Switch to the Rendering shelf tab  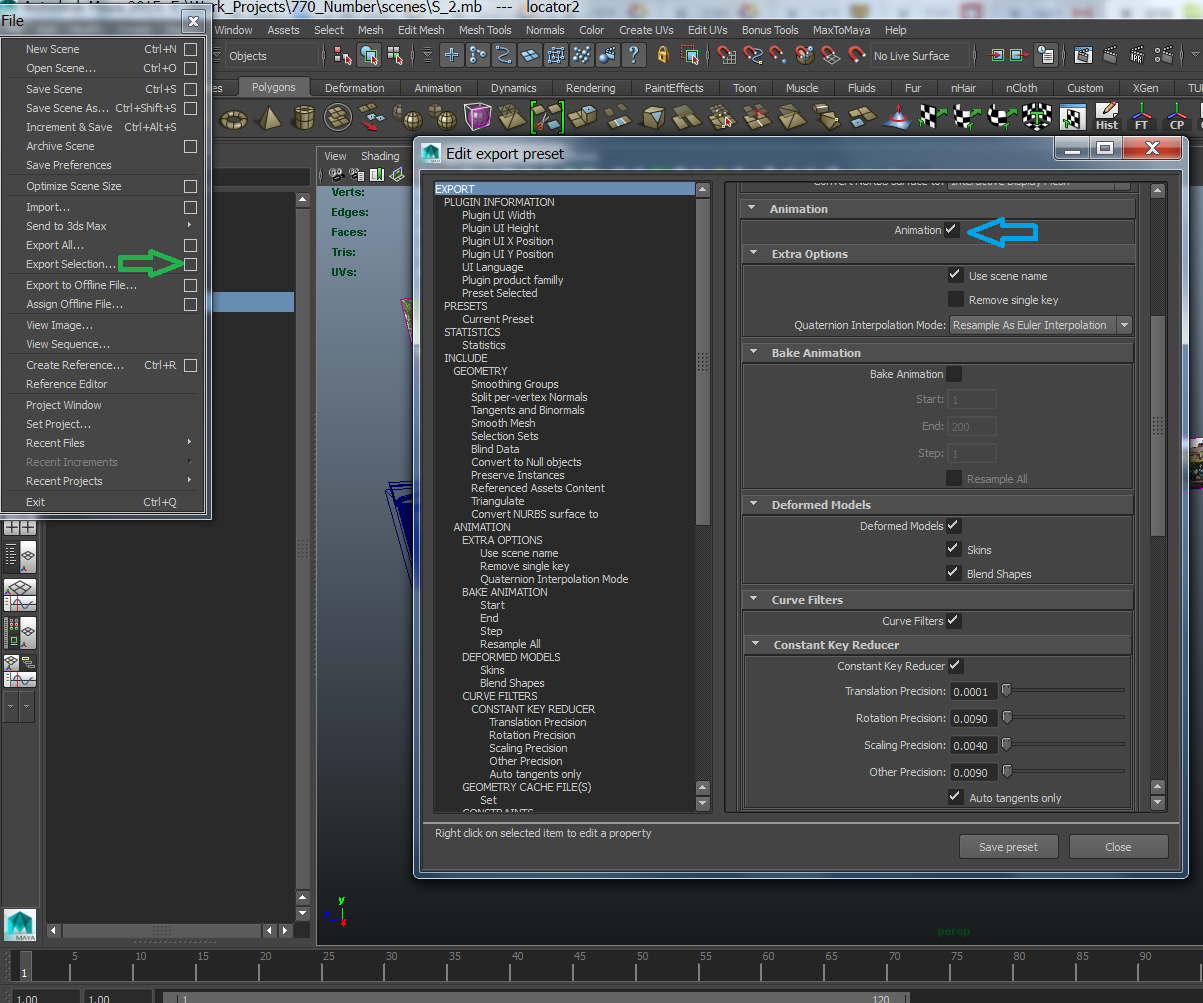(x=590, y=88)
